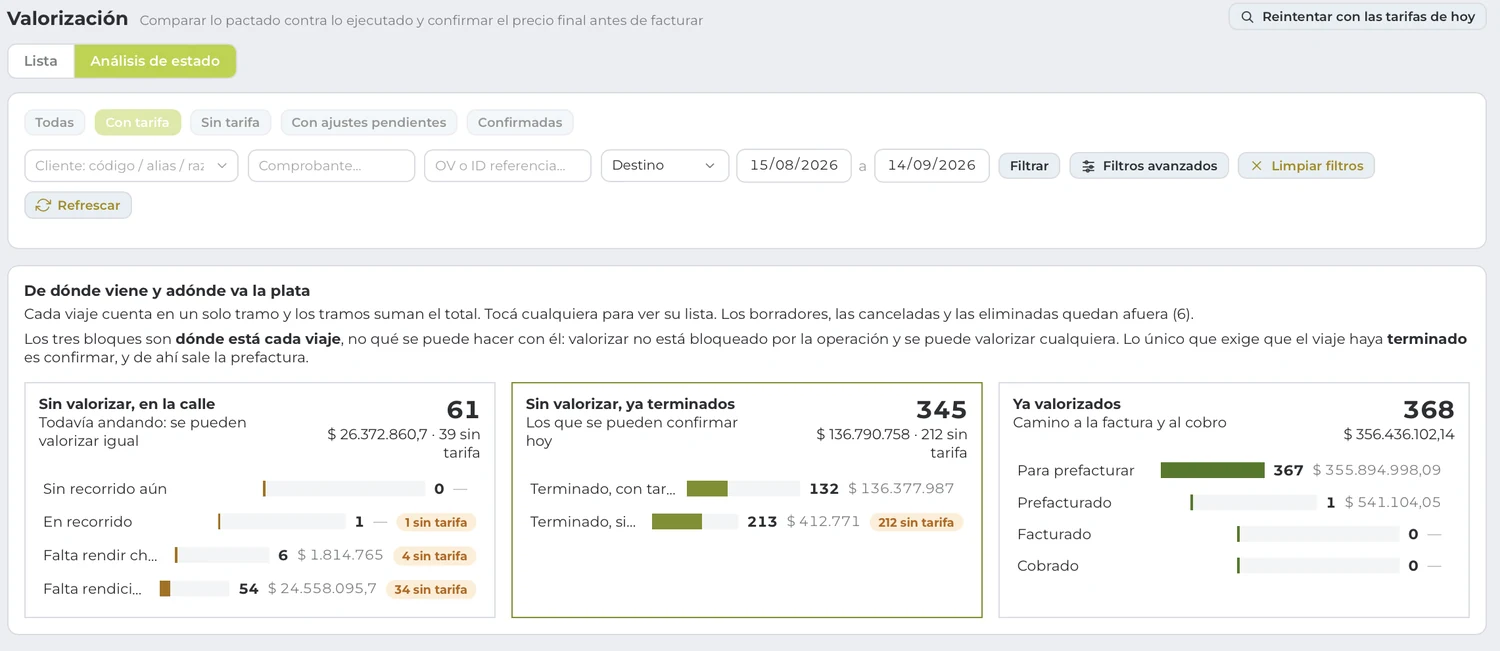Viewport: 1500px width, 651px height.
Task: Click the sliders icon in Filtros avanzados
Action: pyautogui.click(x=1088, y=166)
